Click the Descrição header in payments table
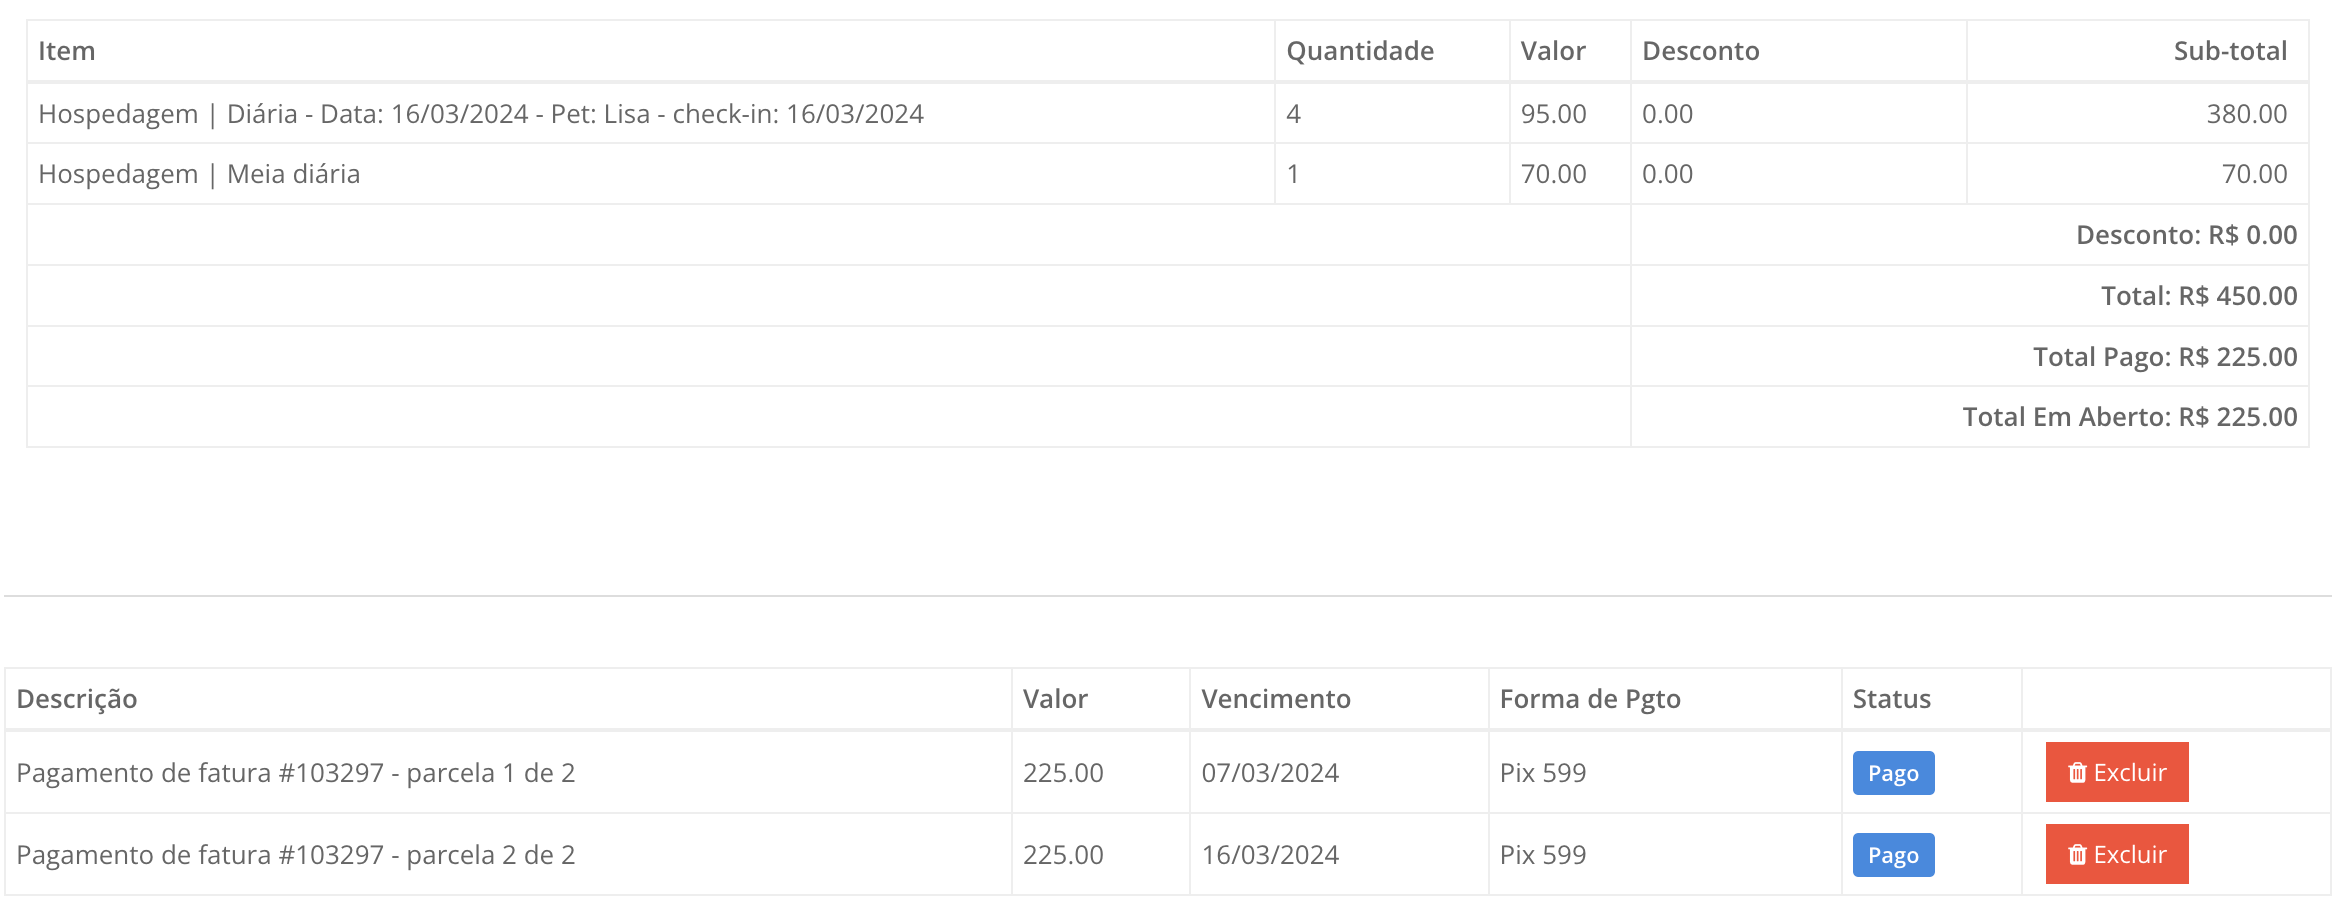Viewport: 2348px width, 920px height. (x=77, y=699)
